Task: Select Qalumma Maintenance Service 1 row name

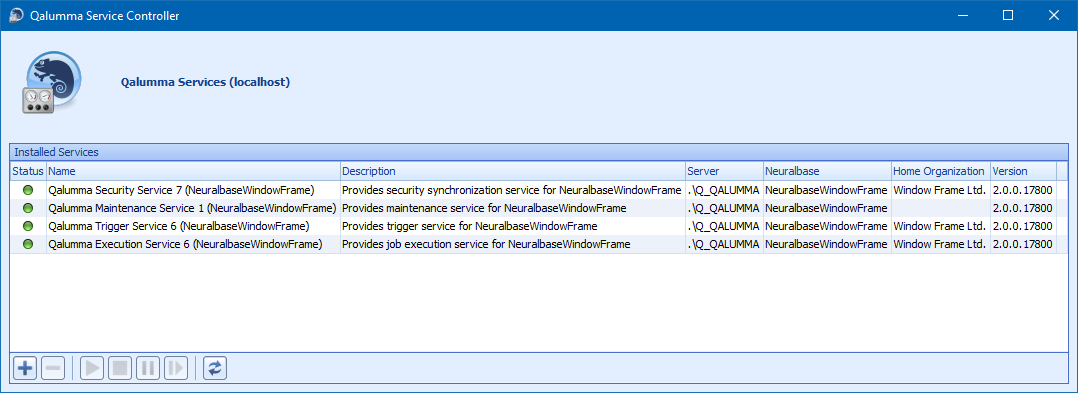Action: (192, 207)
